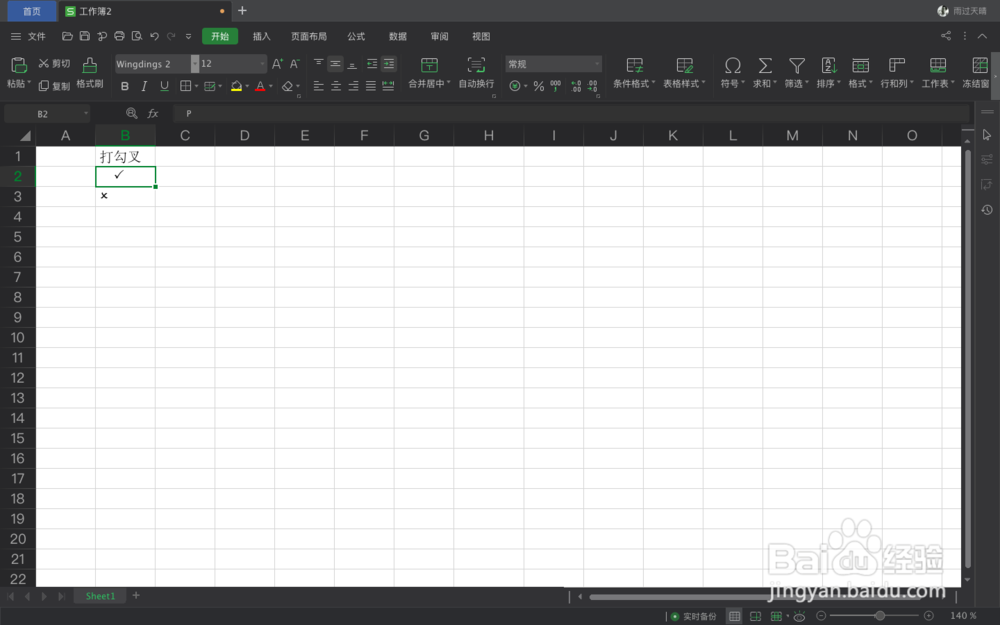Switch to the 插入 tab
1000x625 pixels.
click(261, 36)
